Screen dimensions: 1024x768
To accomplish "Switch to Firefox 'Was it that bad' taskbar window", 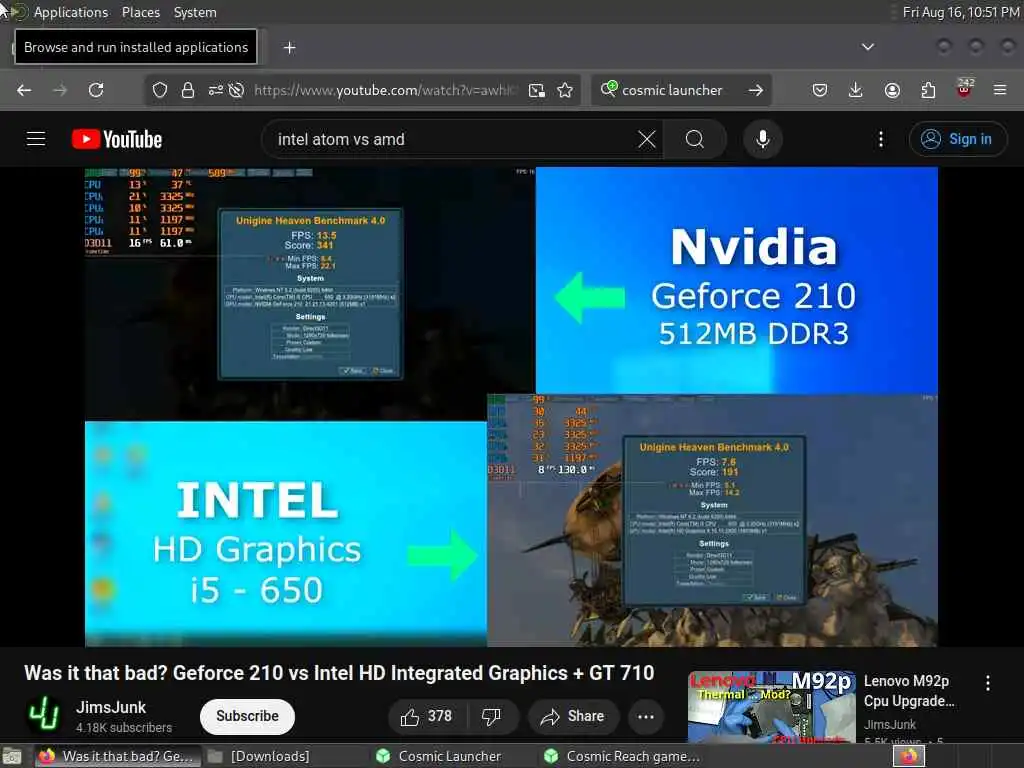I will [116, 756].
